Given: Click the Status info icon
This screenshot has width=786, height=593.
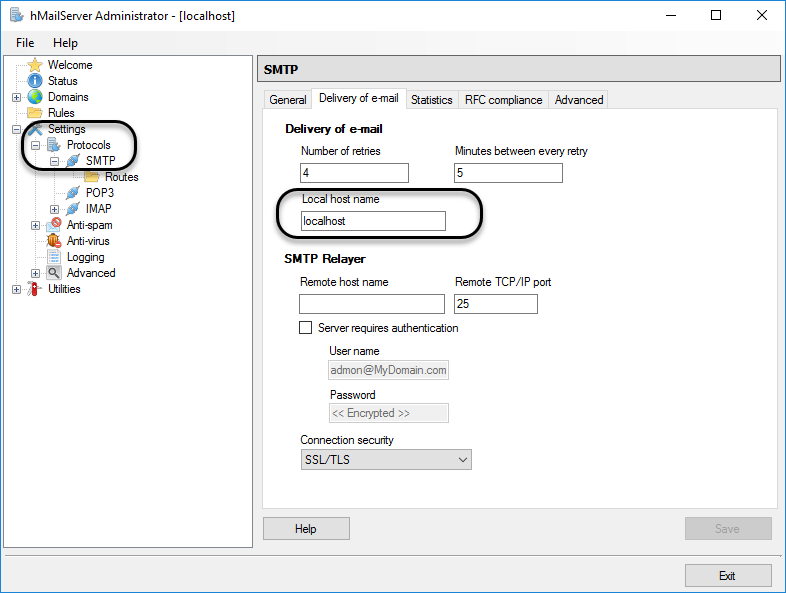Looking at the screenshot, I should [35, 81].
